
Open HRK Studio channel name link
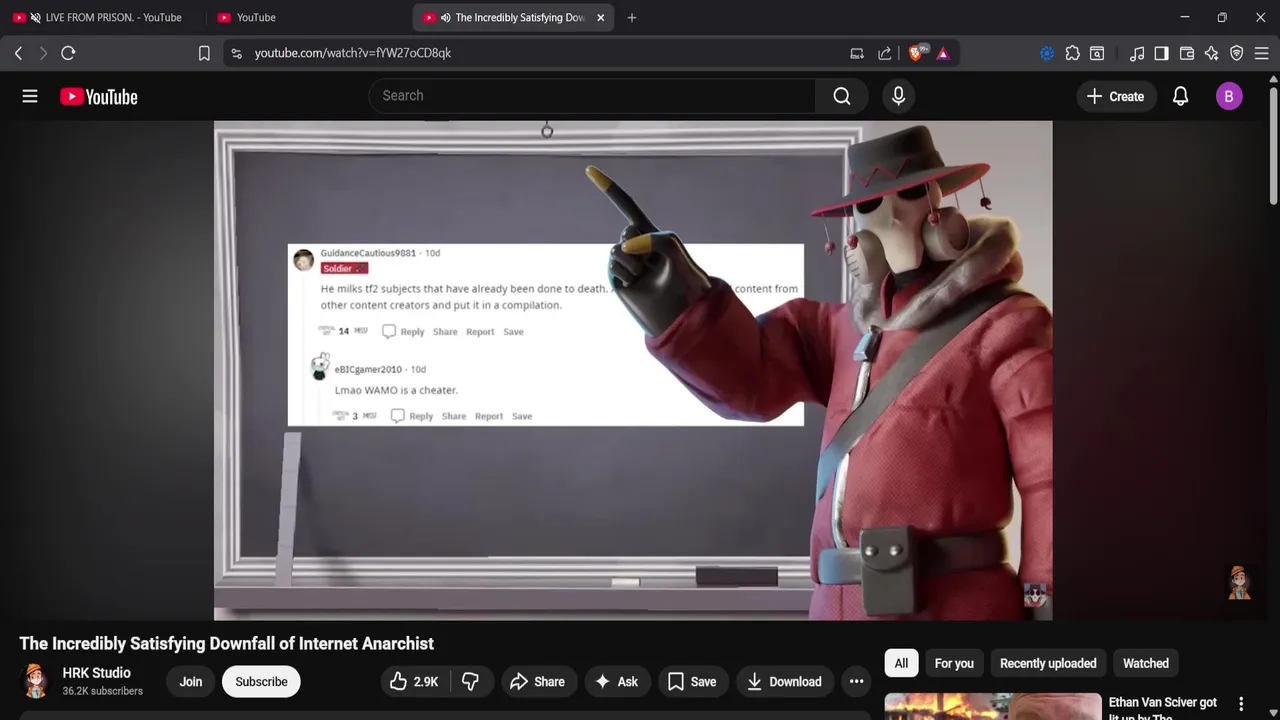coord(96,673)
